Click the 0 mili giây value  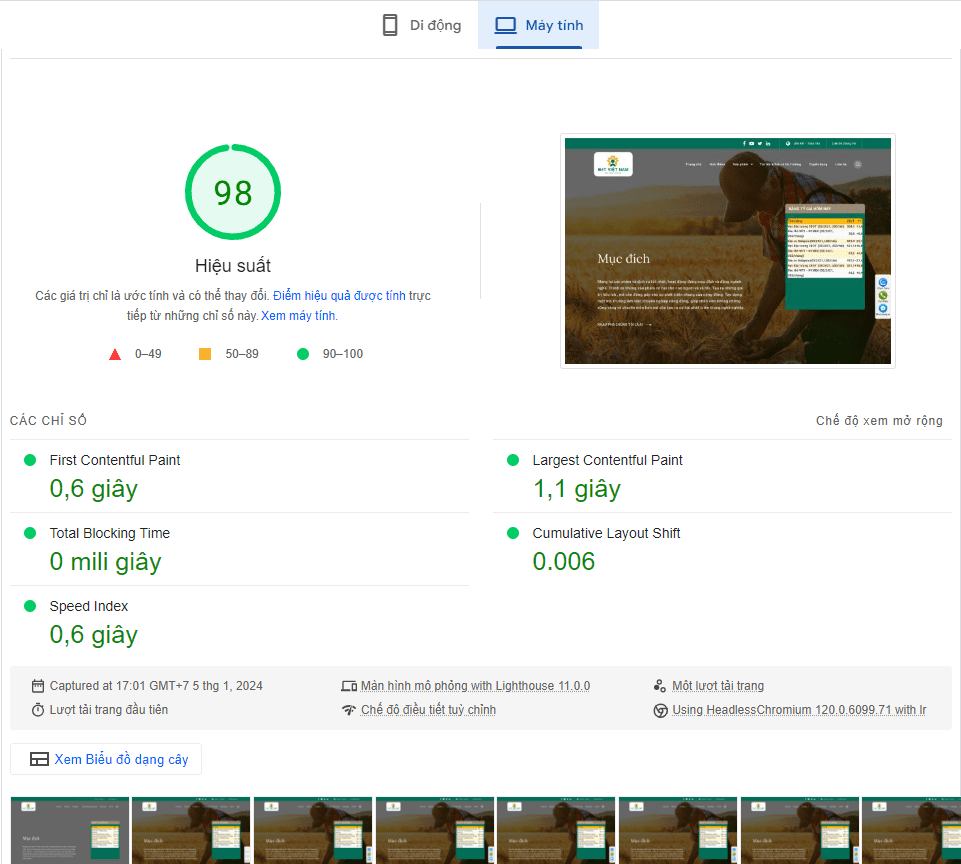point(105,561)
